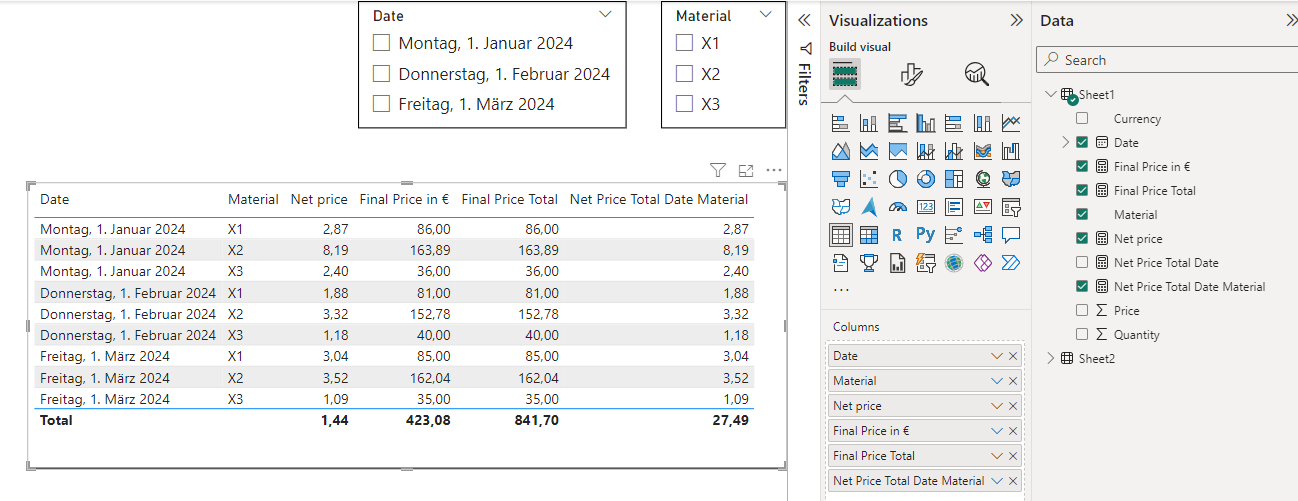Click the three dots under the visuals gallery
The image size is (1298, 501).
click(841, 289)
